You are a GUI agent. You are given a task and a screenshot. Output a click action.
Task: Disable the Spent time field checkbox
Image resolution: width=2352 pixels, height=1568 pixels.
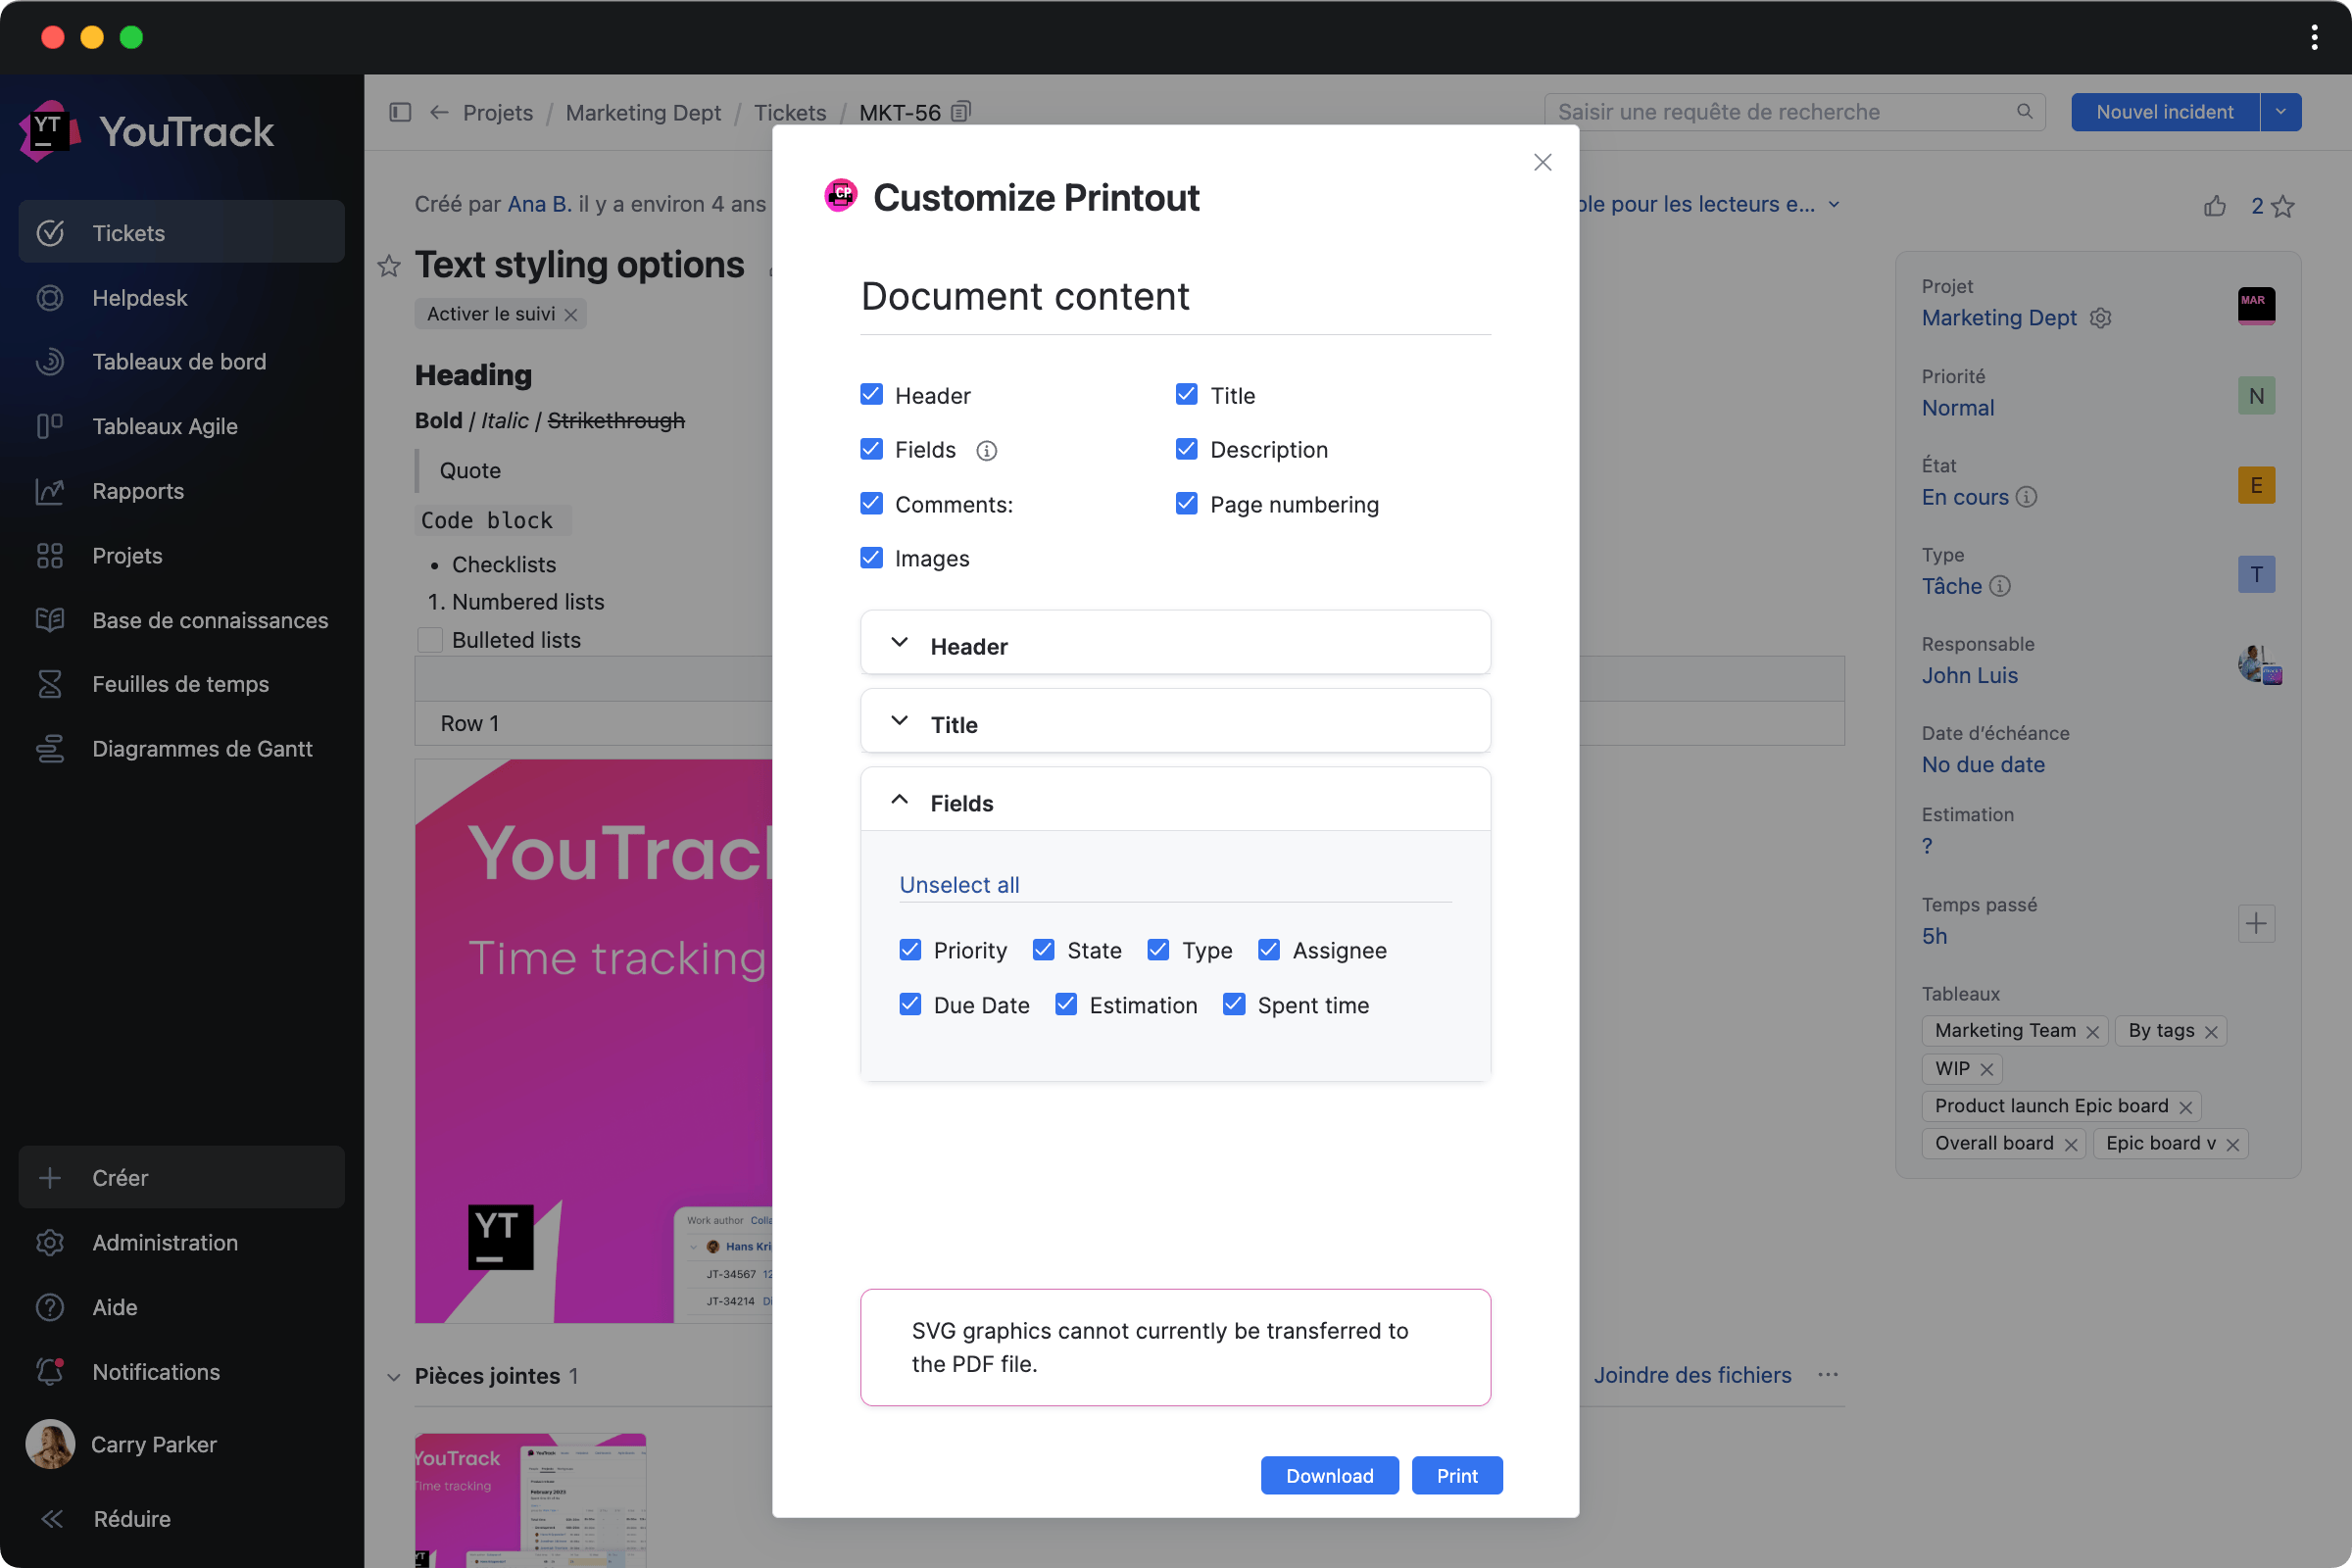click(x=1234, y=1004)
